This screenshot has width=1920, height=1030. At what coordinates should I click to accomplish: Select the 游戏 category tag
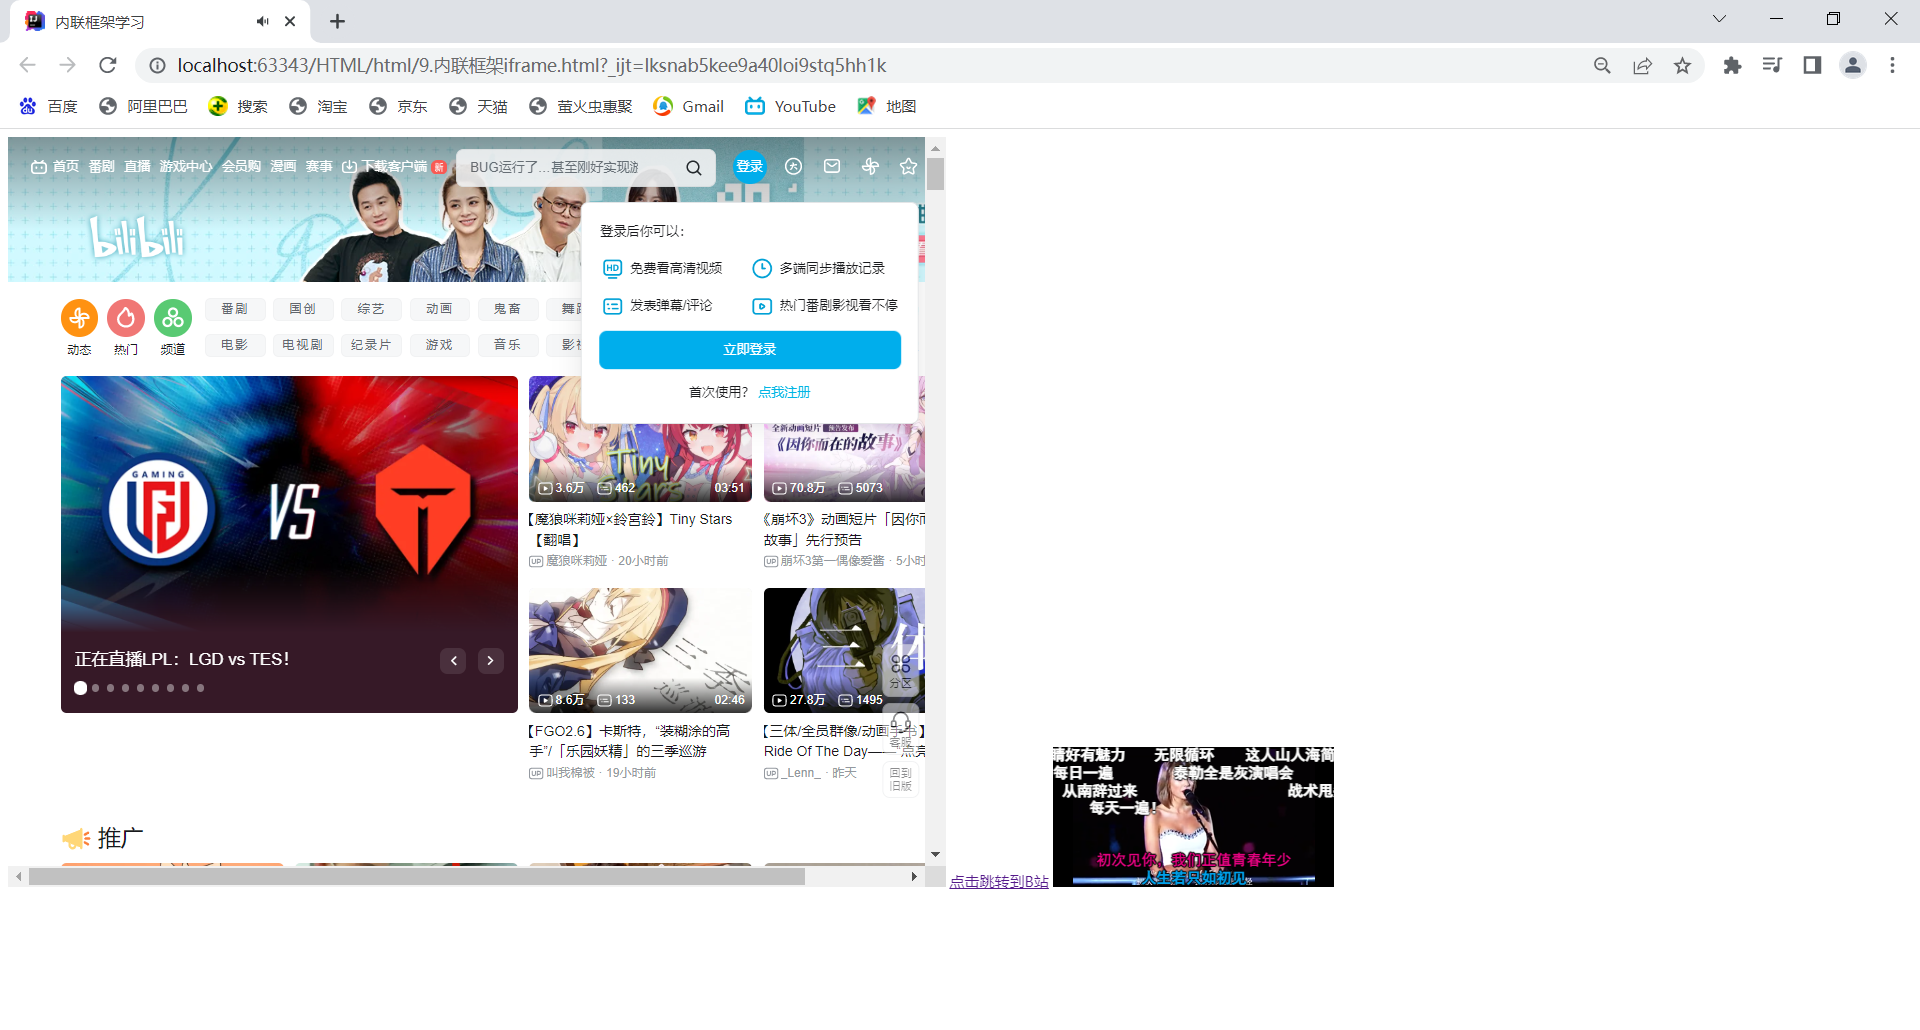click(439, 345)
